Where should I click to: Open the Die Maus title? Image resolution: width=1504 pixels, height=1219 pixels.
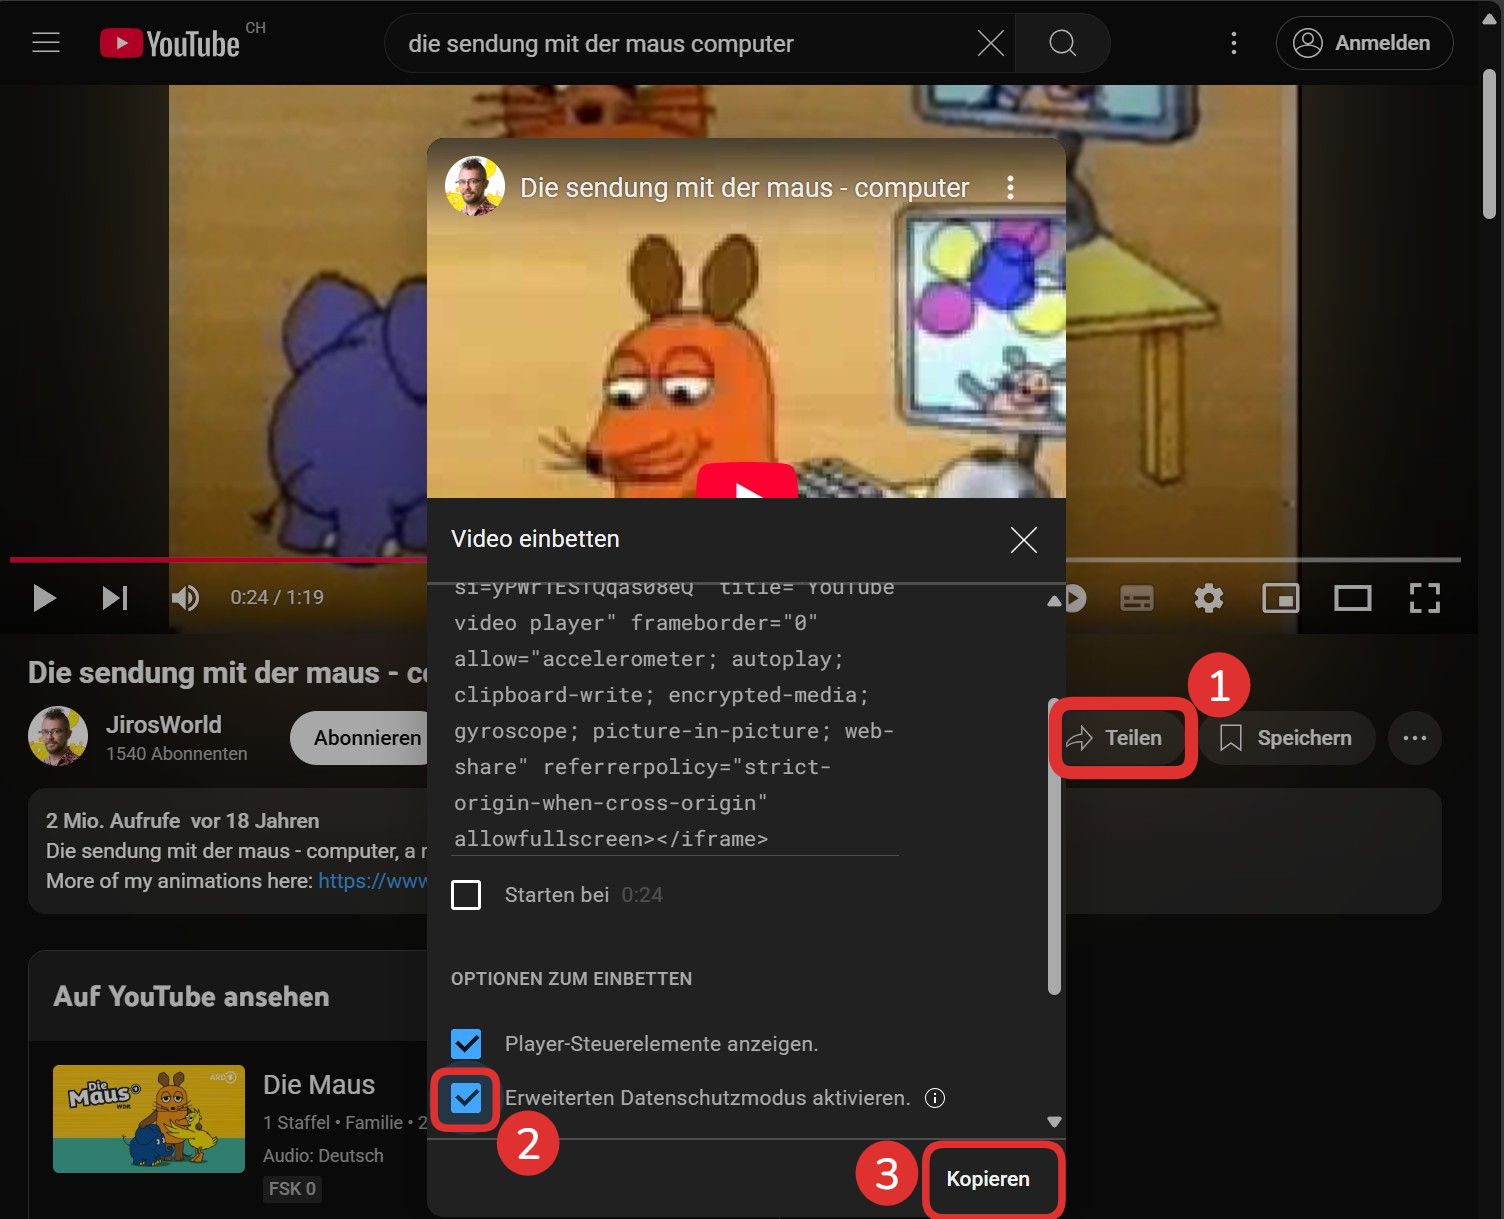tap(319, 1085)
